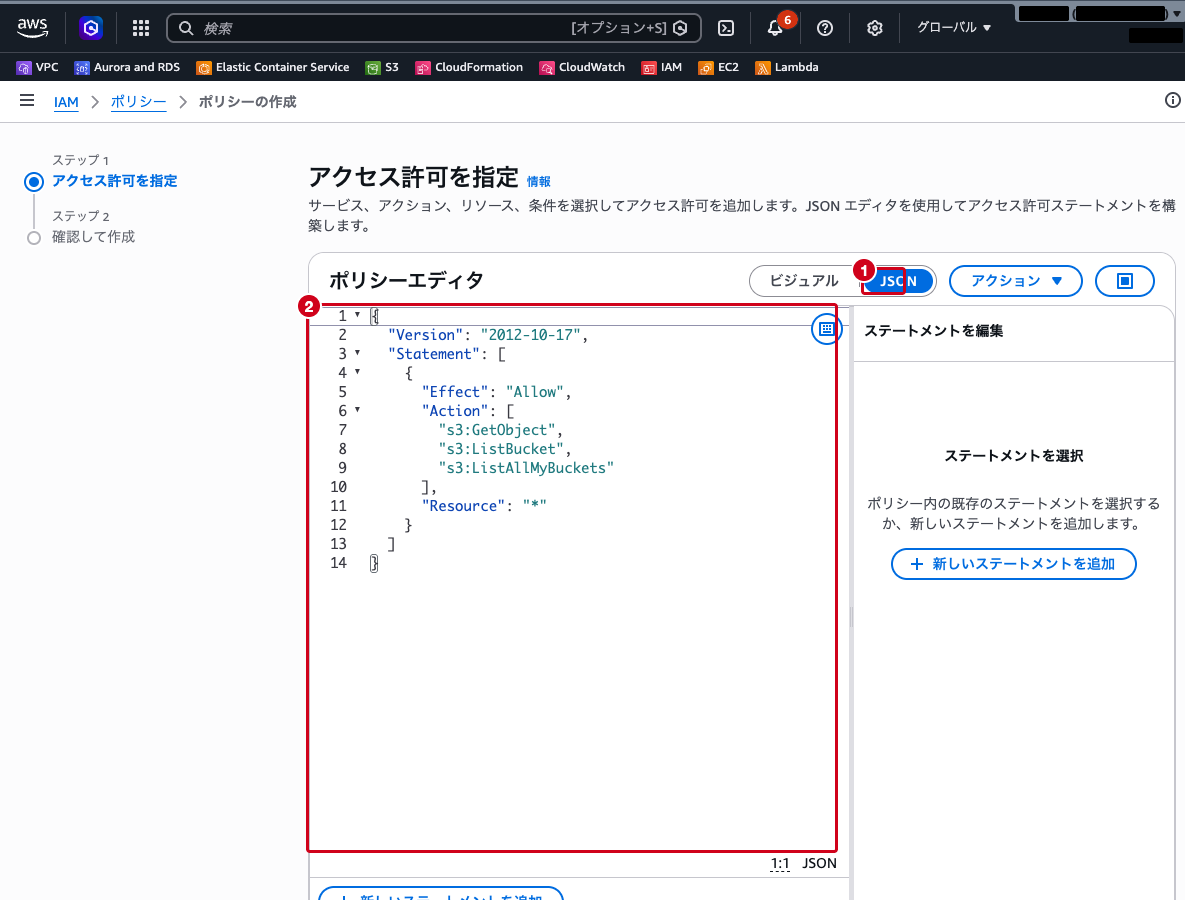Click the Amazon Q hexagon icon
Viewport: 1185px width, 900px height.
[91, 28]
